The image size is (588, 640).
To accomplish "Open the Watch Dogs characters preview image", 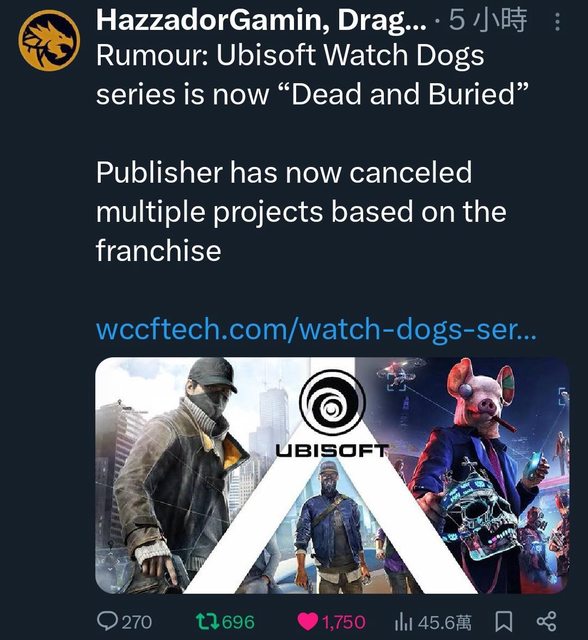I will coord(332,476).
